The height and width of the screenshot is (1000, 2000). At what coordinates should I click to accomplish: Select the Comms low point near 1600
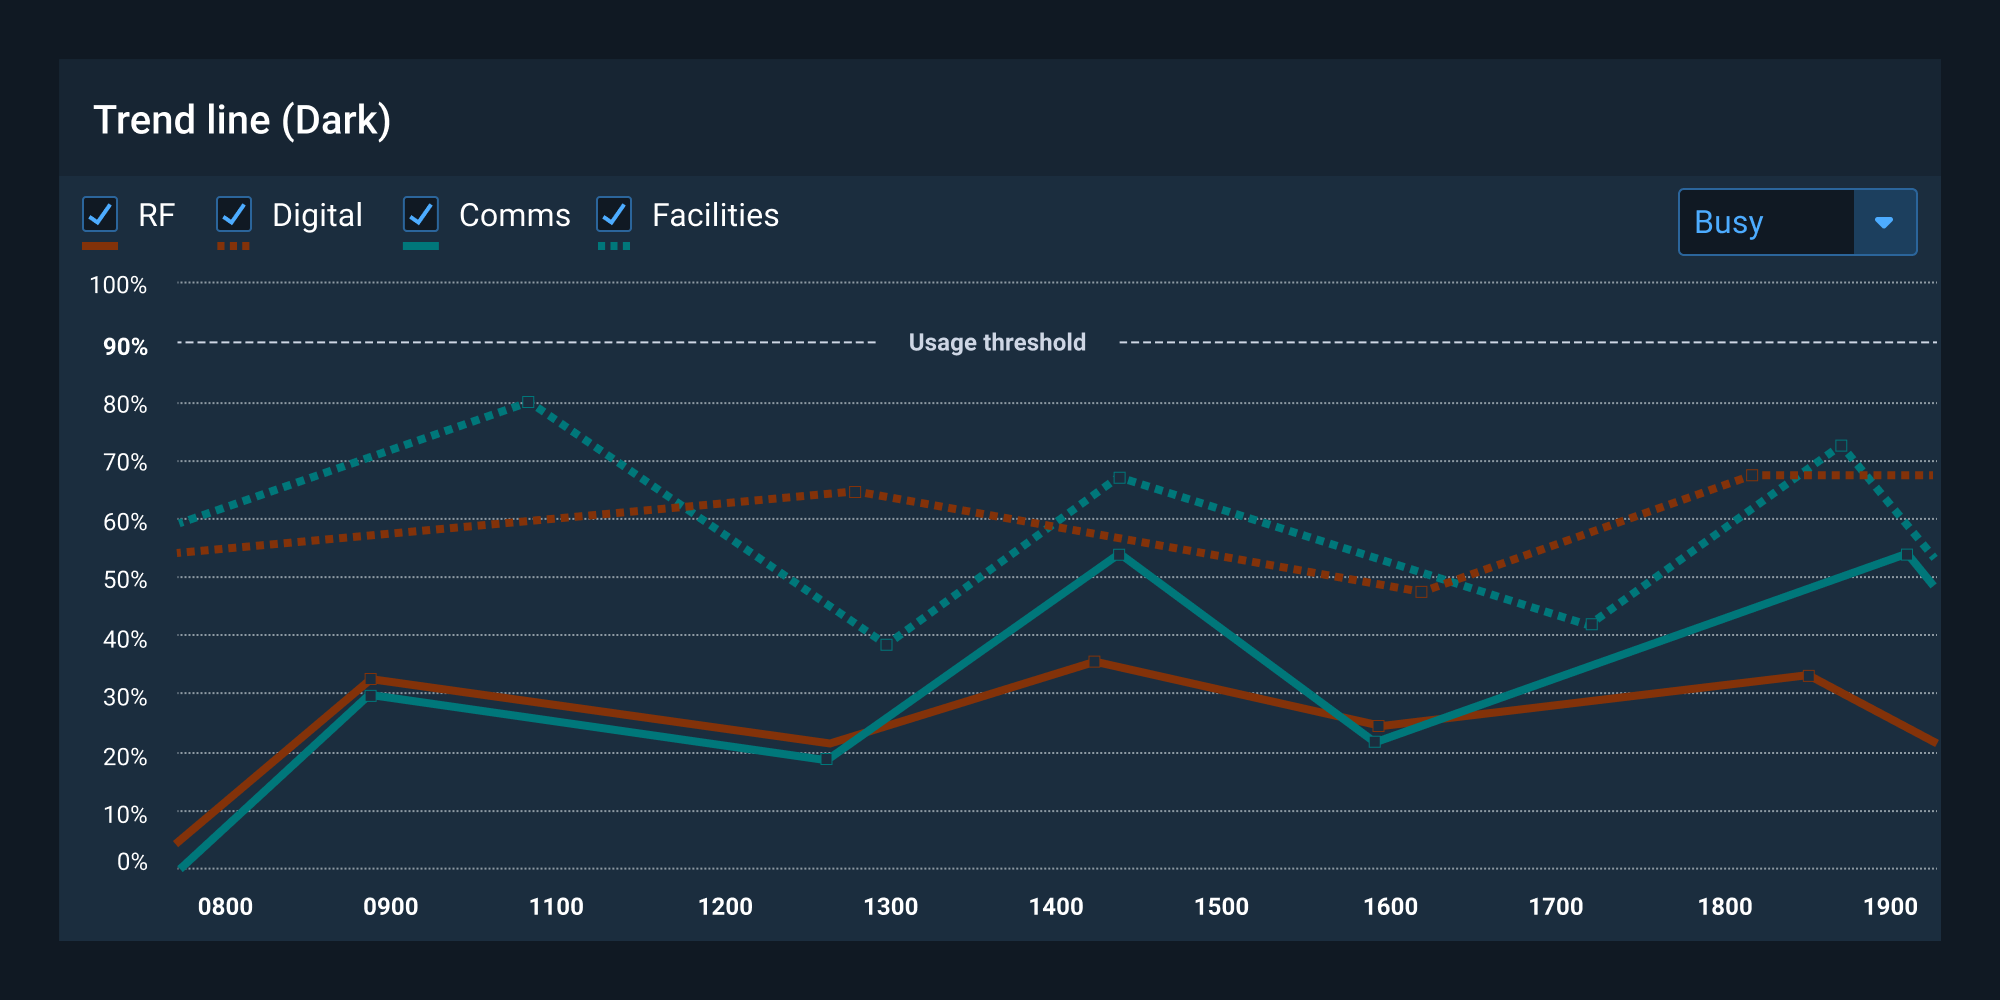click(x=1374, y=742)
